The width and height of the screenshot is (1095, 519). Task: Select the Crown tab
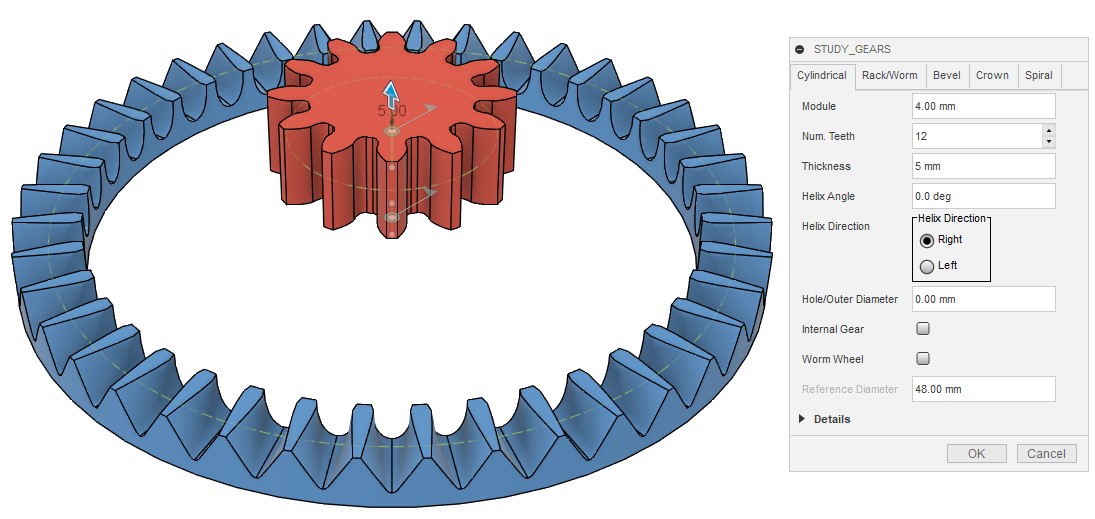991,75
